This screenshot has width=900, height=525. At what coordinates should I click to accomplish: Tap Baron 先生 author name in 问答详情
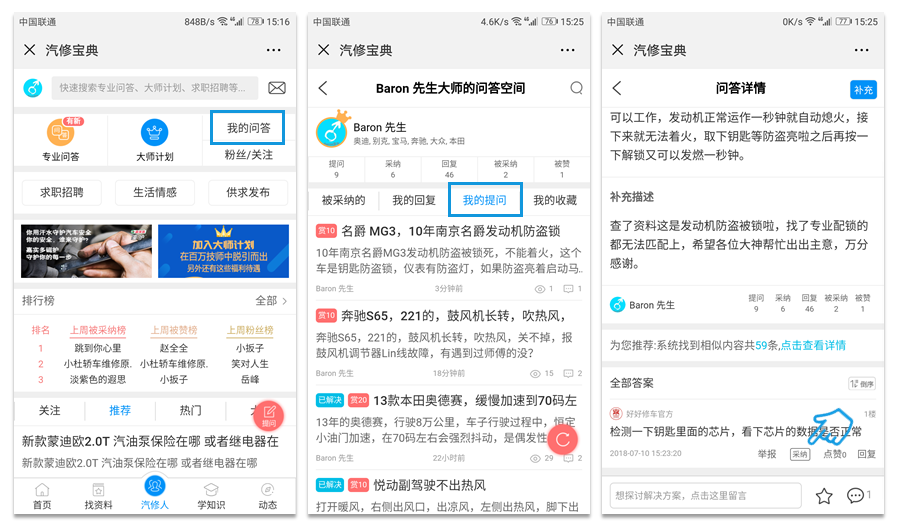[652, 305]
